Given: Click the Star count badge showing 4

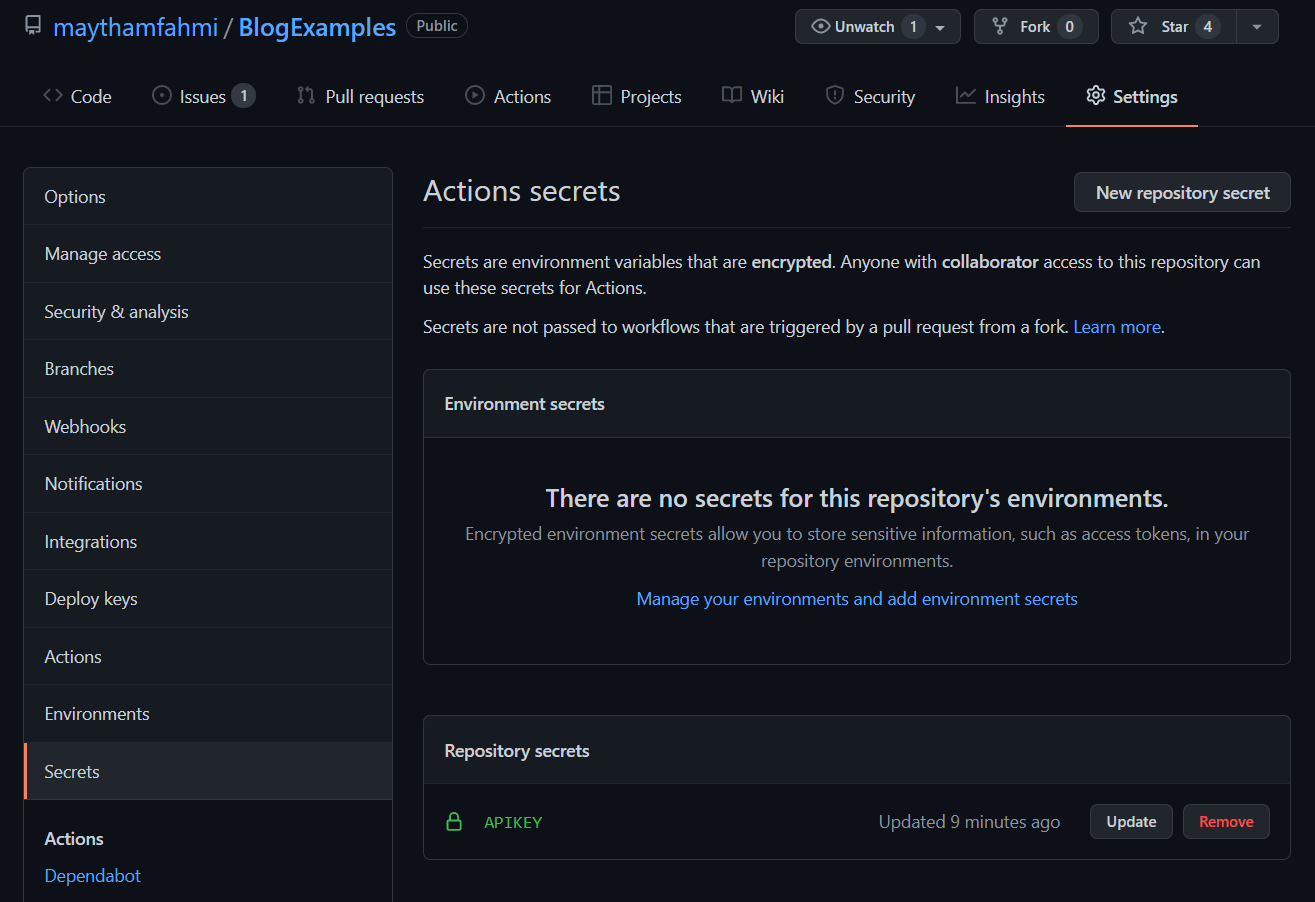Looking at the screenshot, I should [x=1208, y=27].
